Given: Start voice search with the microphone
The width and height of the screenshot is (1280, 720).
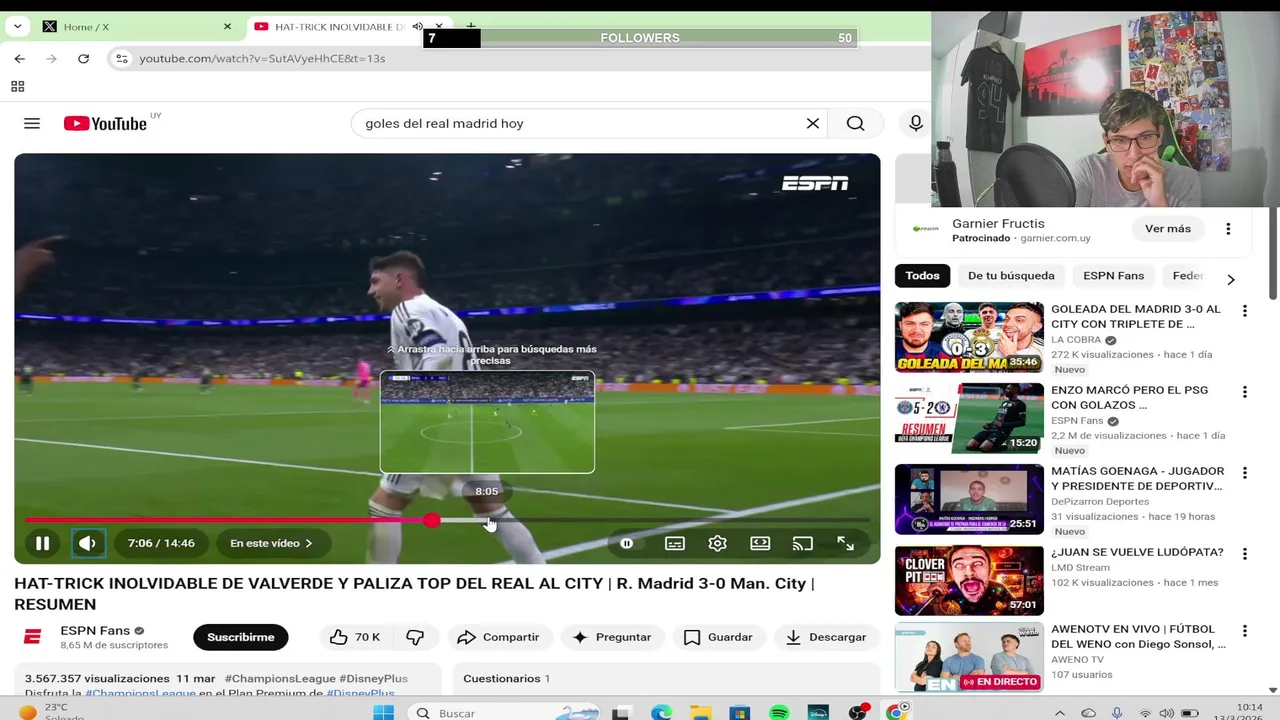Looking at the screenshot, I should click(x=915, y=123).
